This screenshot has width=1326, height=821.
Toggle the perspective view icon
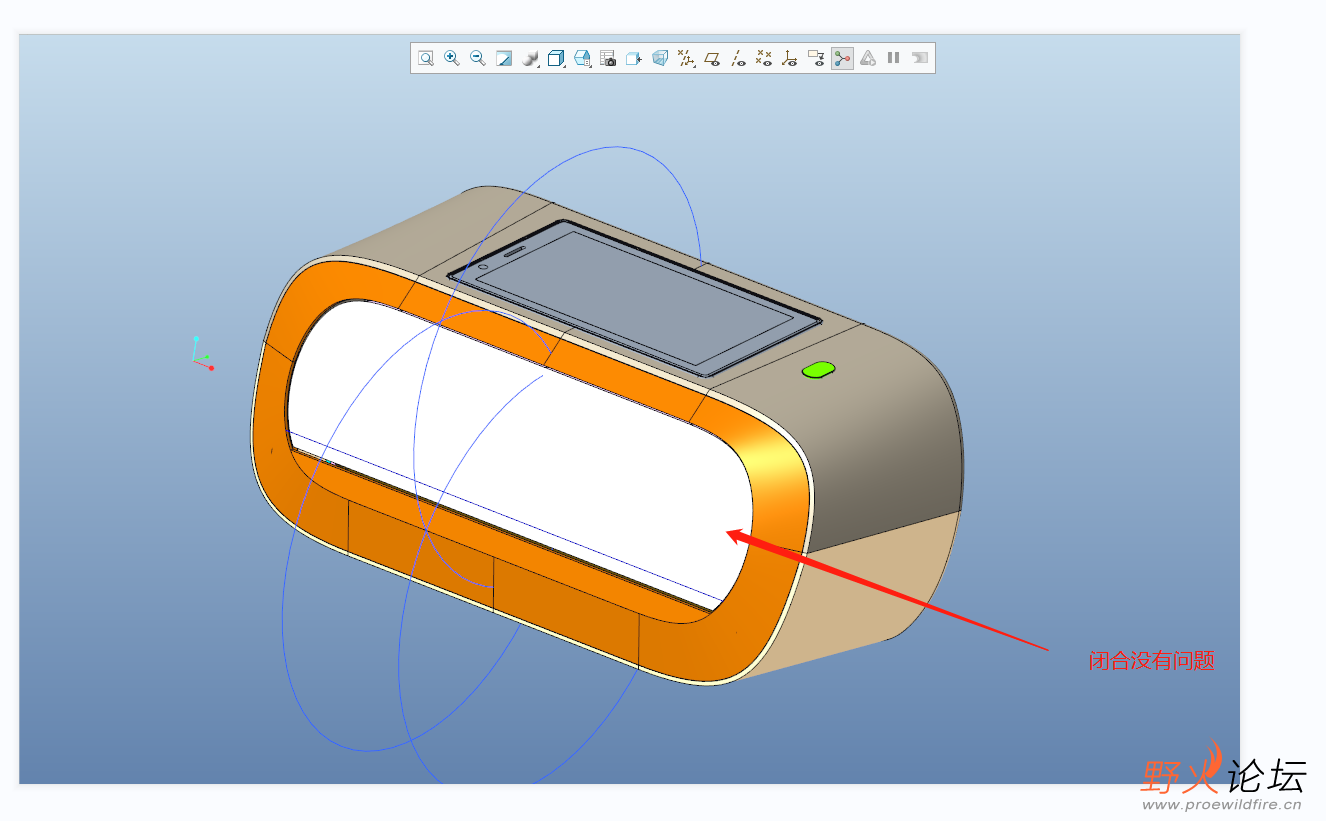point(660,58)
